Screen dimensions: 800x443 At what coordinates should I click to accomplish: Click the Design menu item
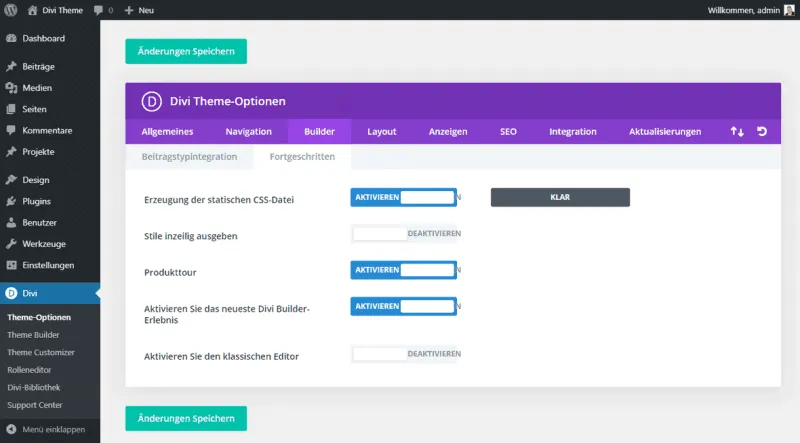pos(50,180)
